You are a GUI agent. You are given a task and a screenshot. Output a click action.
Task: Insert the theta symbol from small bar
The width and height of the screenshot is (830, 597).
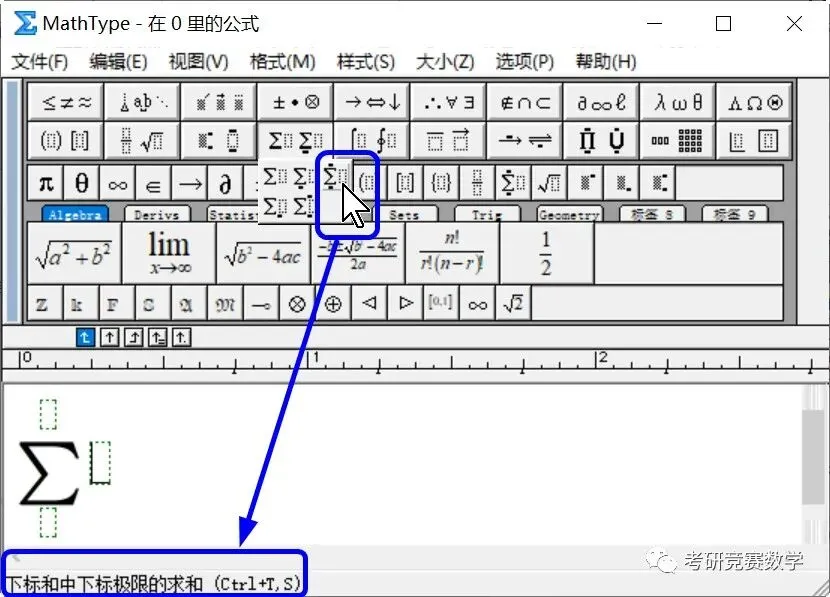point(82,183)
